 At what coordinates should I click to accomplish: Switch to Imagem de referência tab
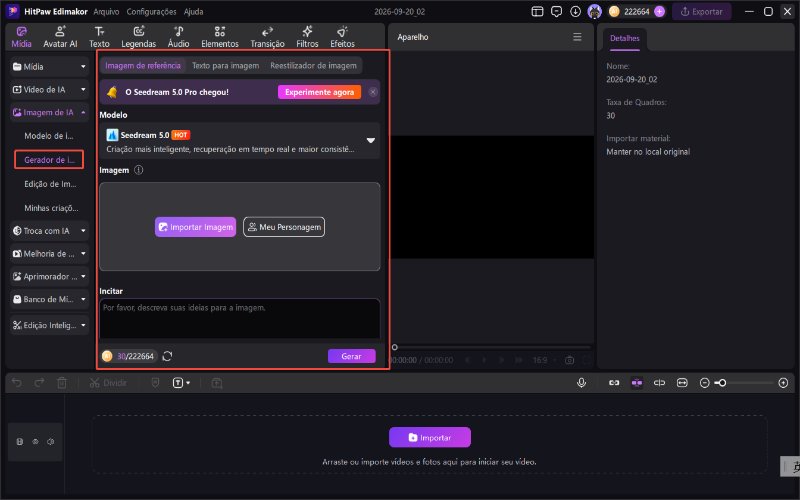tap(143, 65)
